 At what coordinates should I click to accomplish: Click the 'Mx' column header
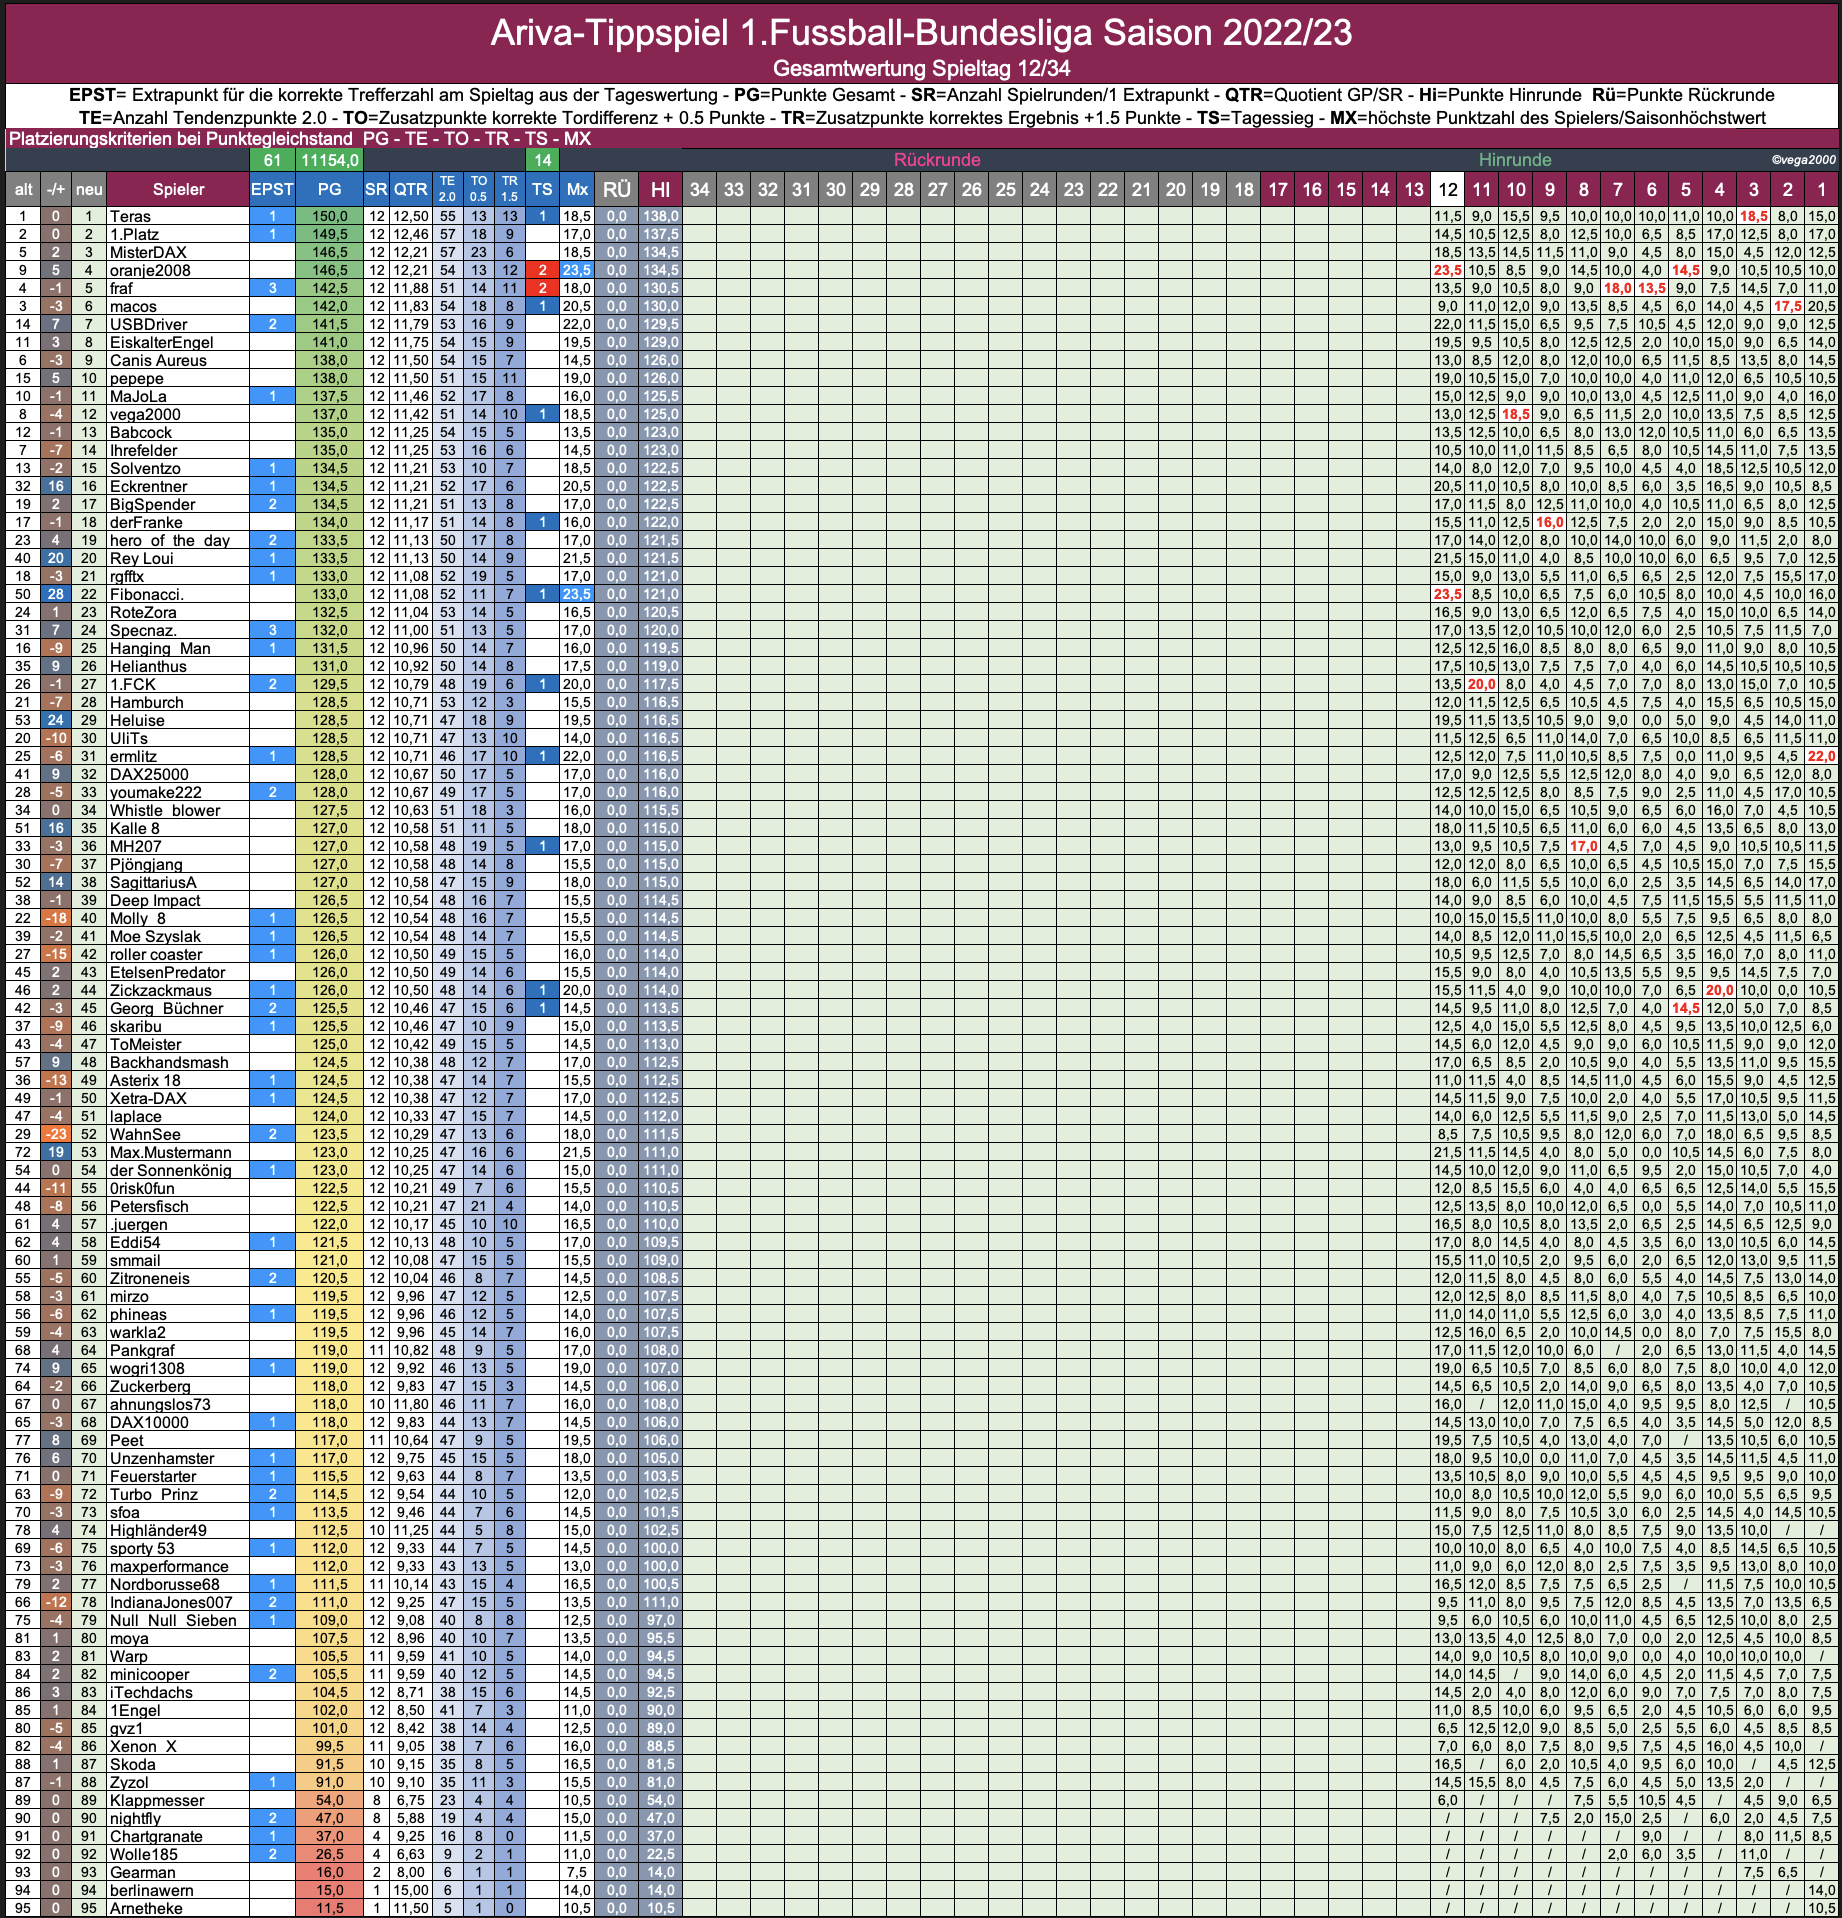[x=577, y=189]
